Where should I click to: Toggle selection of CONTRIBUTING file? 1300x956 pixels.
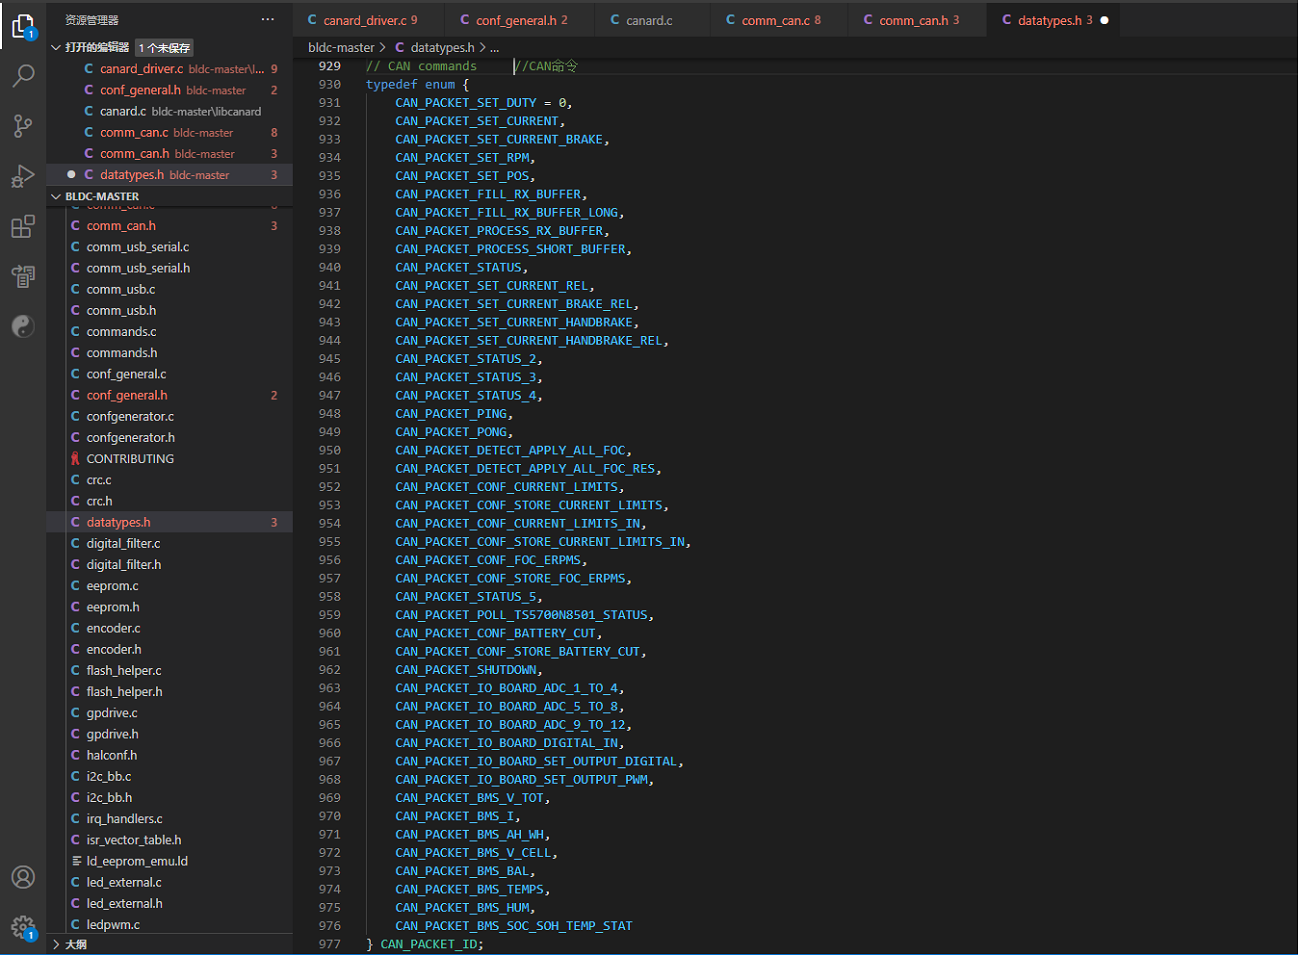pyautogui.click(x=130, y=458)
